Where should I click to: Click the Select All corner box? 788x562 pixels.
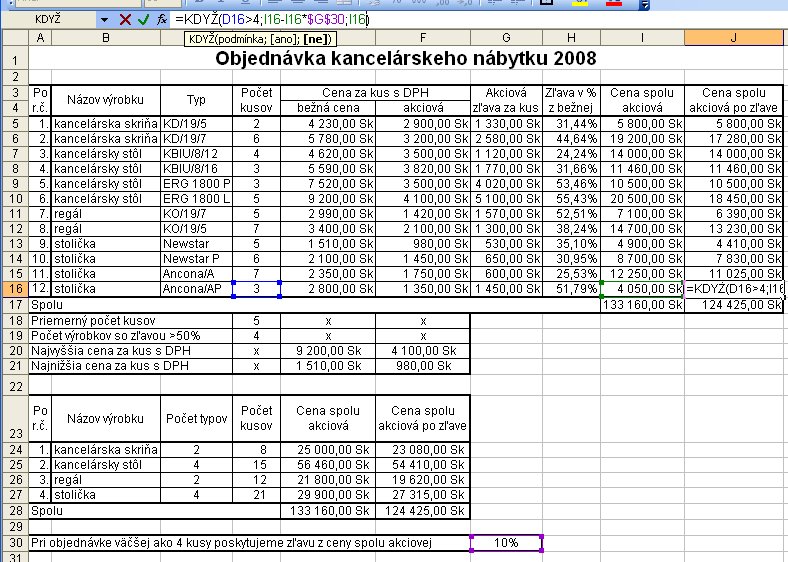click(x=15, y=38)
